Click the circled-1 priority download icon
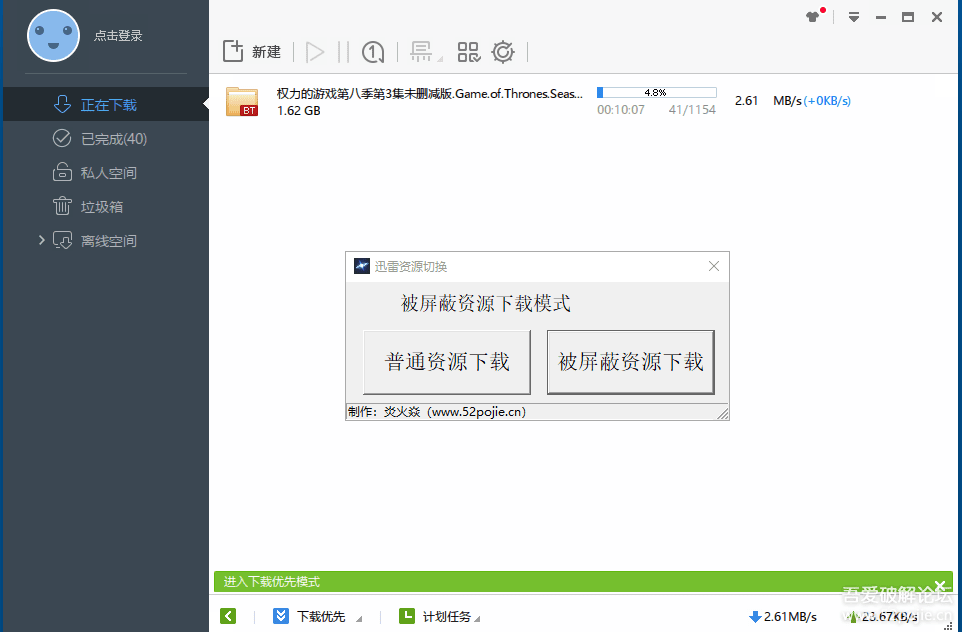Viewport: 962px width, 632px height. pyautogui.click(x=372, y=52)
